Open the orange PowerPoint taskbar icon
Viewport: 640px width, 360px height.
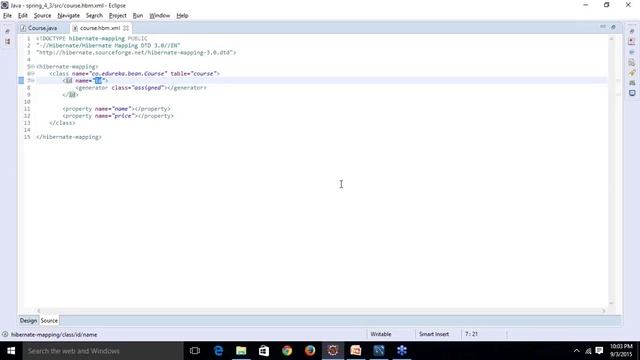coord(356,351)
